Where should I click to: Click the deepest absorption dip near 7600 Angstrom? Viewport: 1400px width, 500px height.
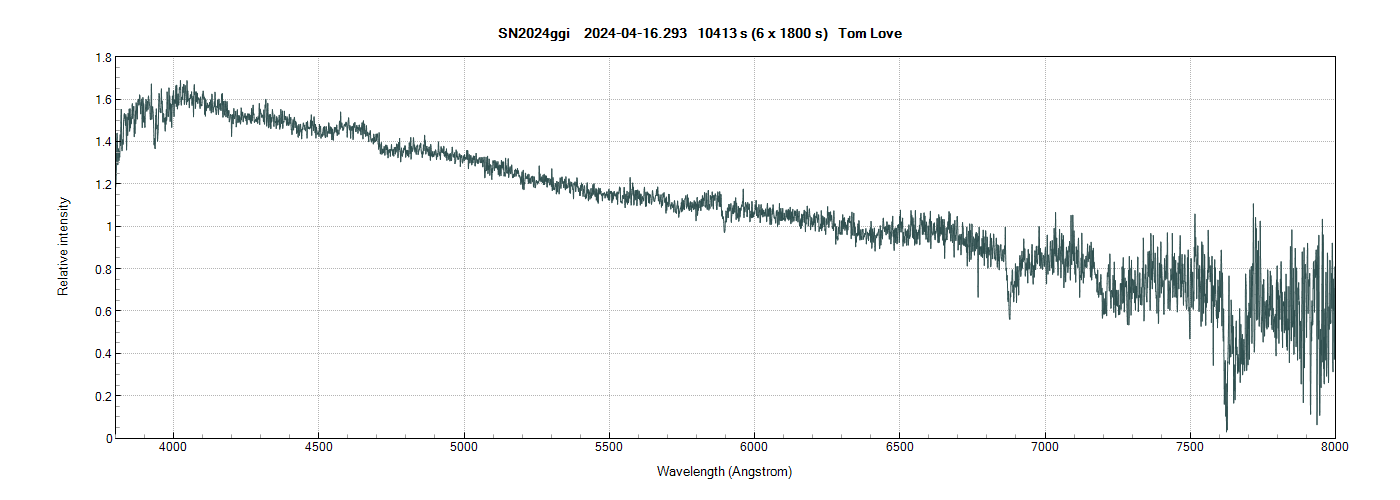coord(1226,428)
